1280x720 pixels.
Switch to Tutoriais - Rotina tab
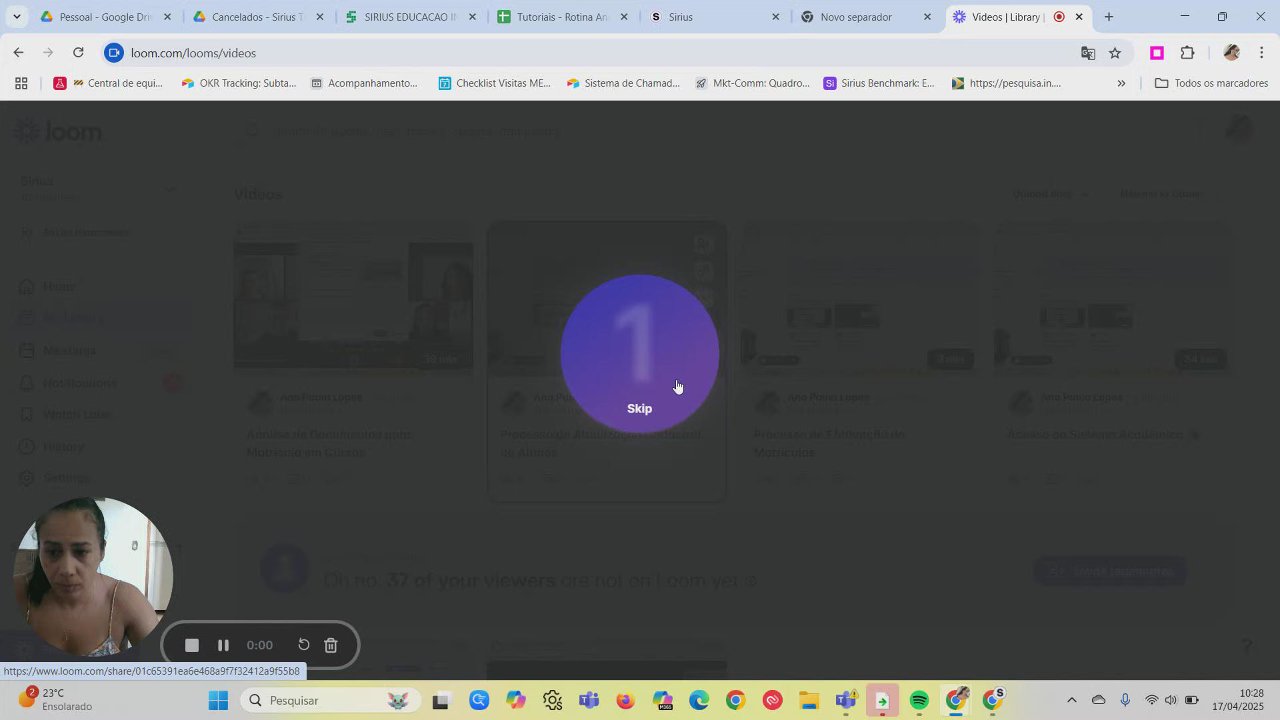(562, 17)
